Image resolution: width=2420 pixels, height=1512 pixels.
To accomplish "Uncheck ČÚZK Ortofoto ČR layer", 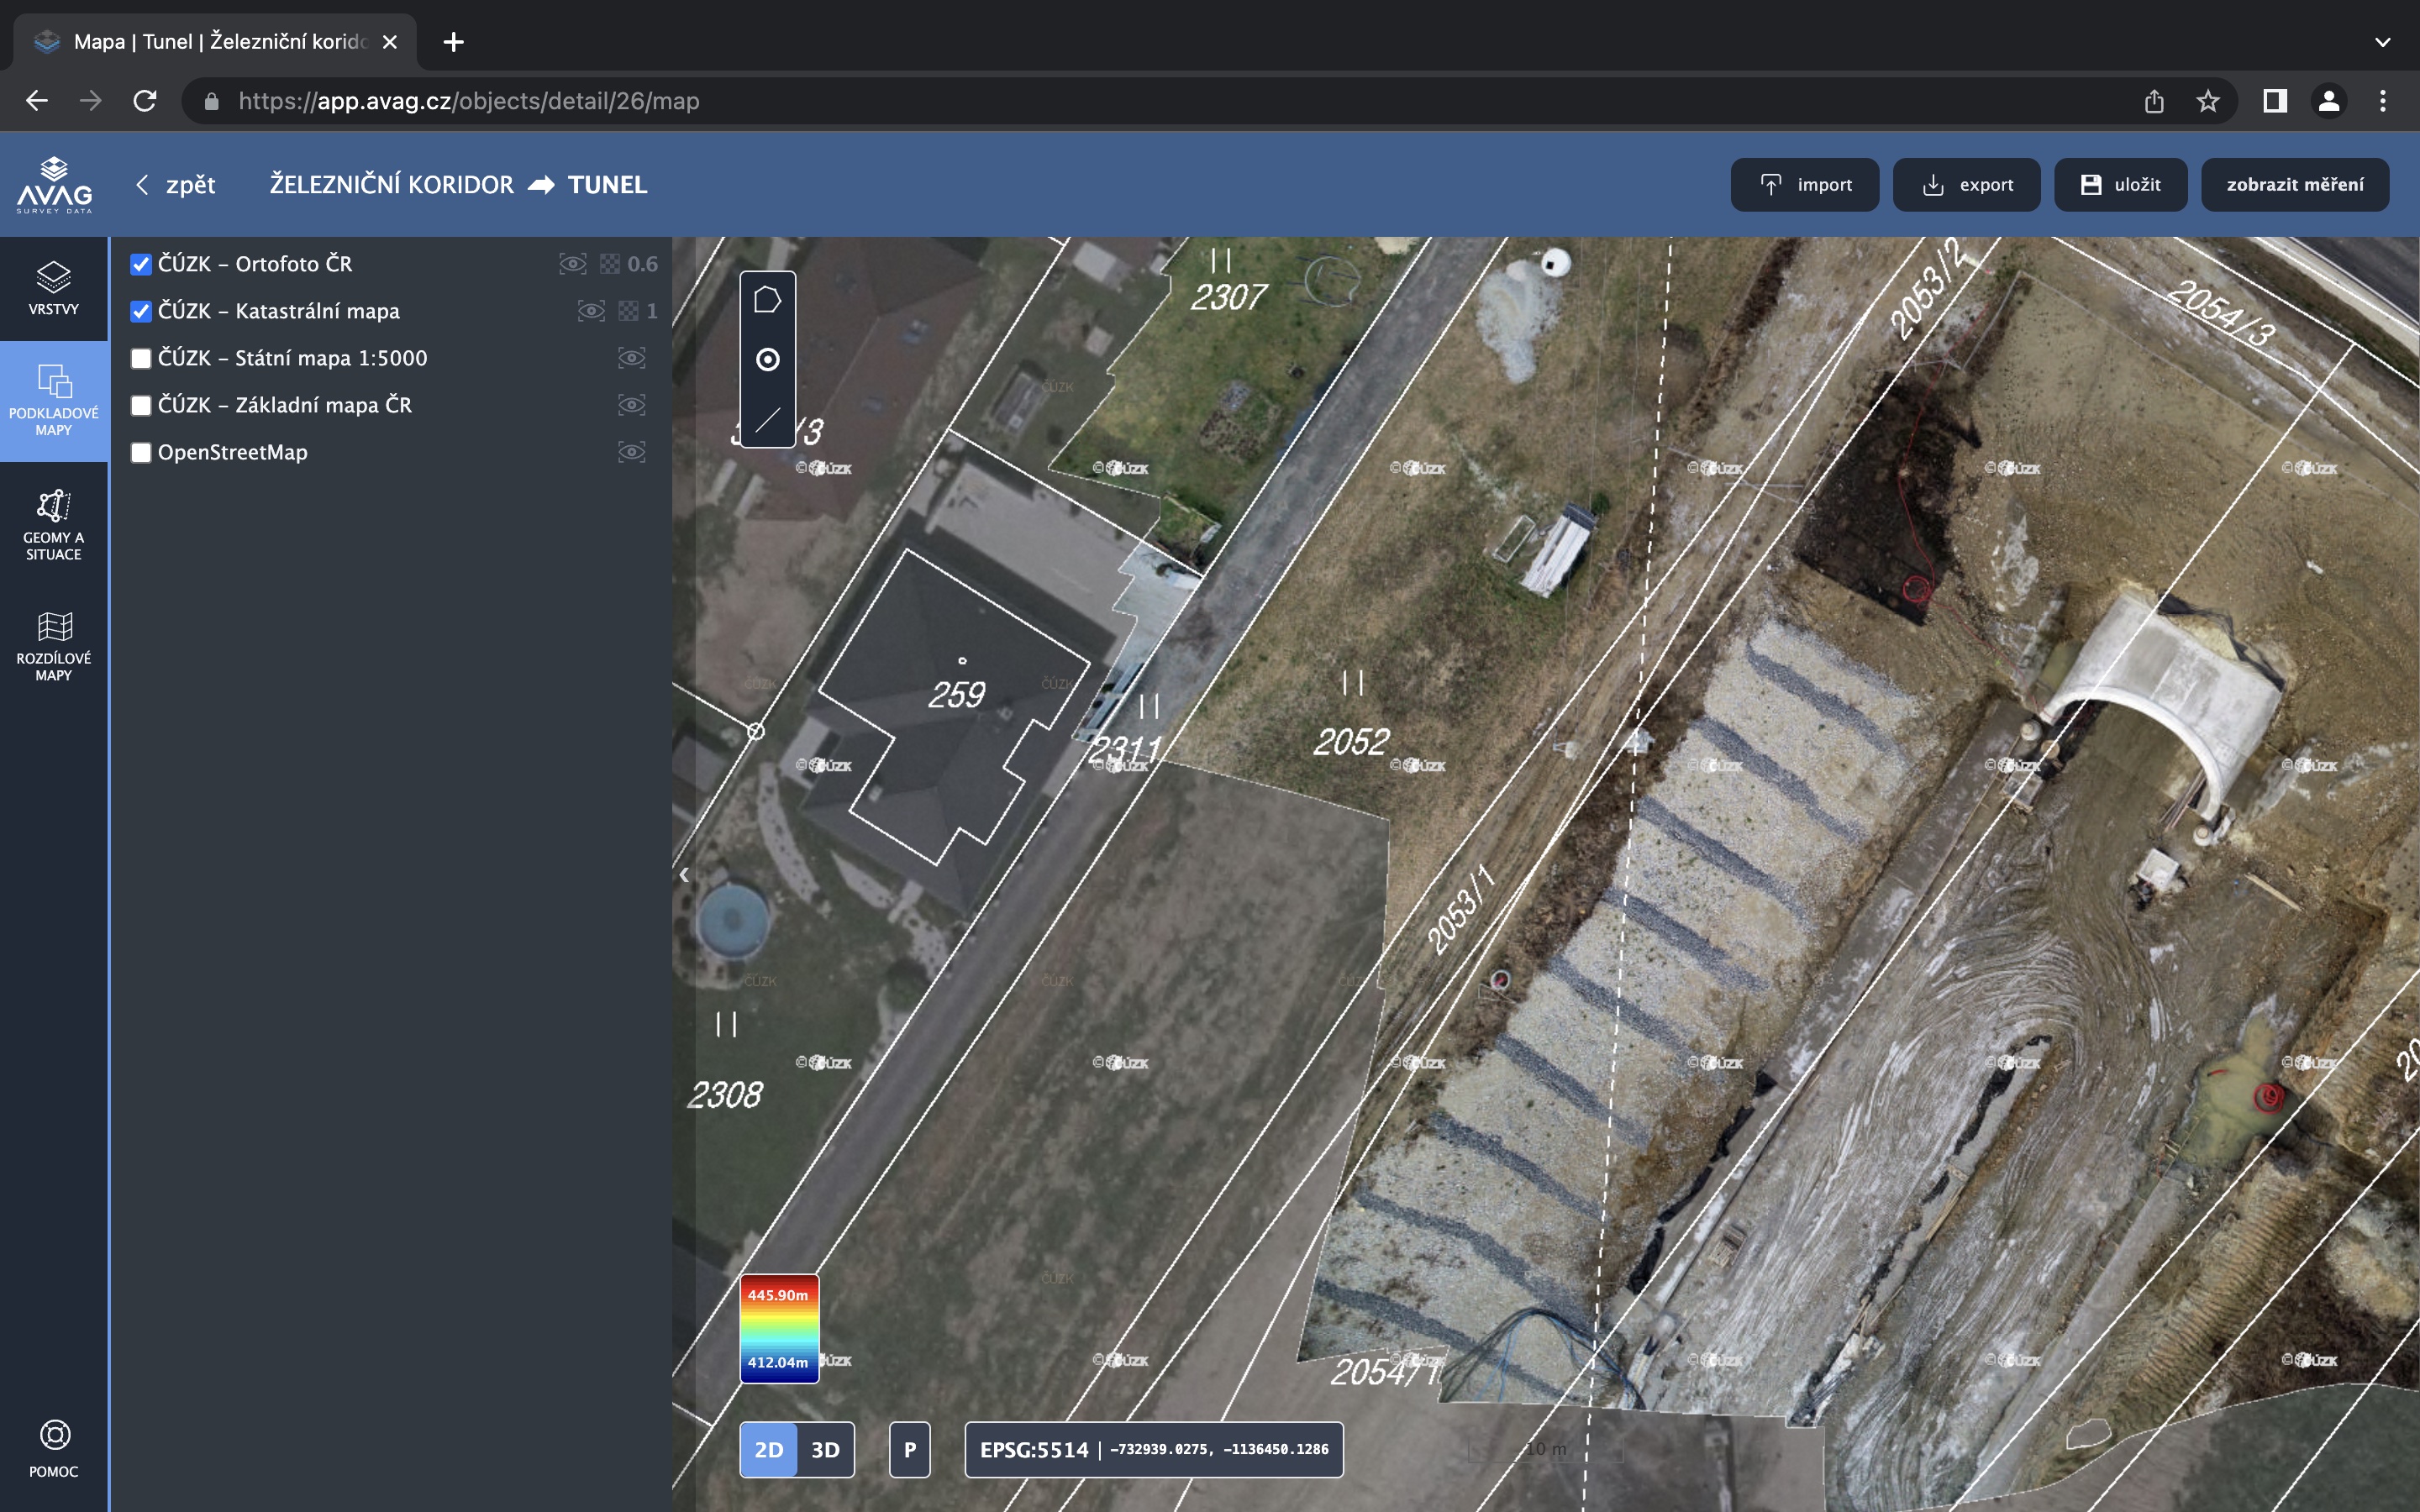I will [141, 264].
